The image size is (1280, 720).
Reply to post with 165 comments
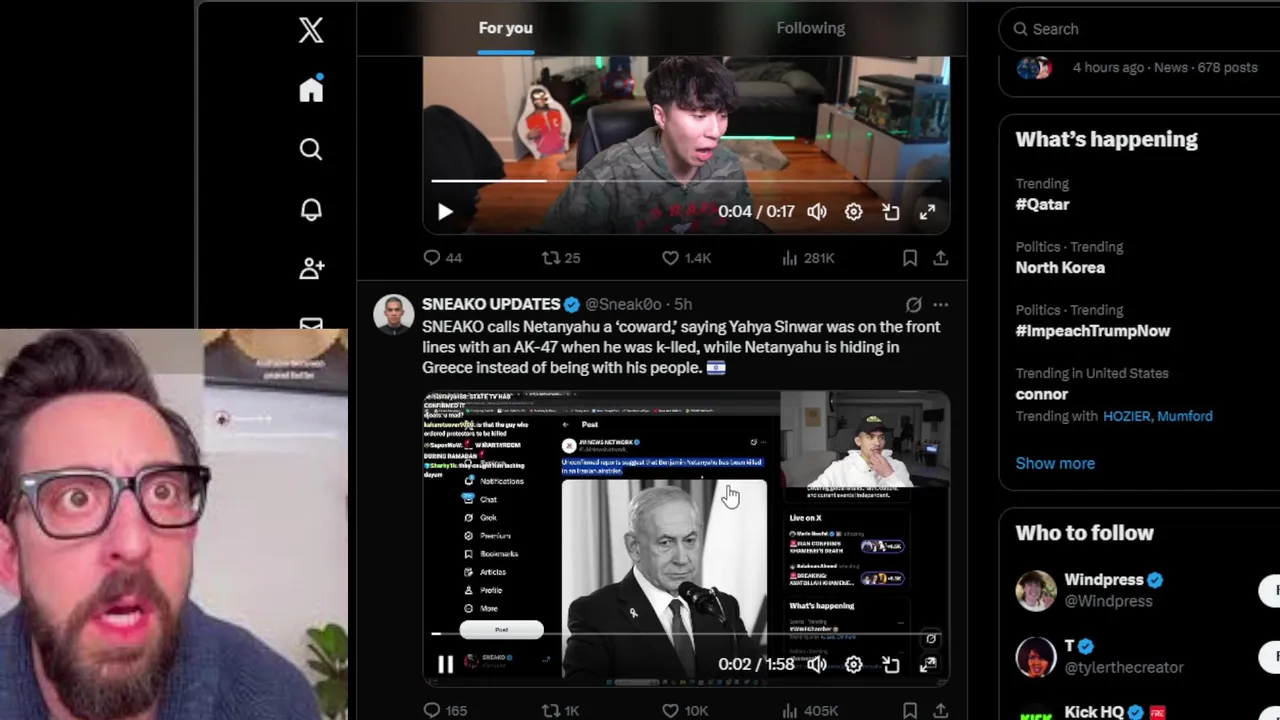point(445,710)
